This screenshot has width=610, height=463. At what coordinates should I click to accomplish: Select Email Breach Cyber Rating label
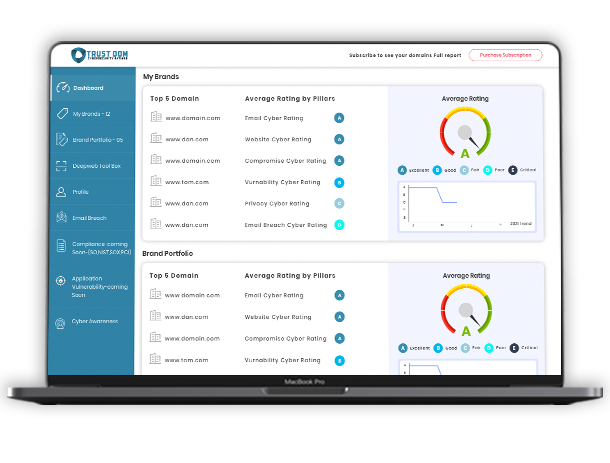pyautogui.click(x=286, y=225)
